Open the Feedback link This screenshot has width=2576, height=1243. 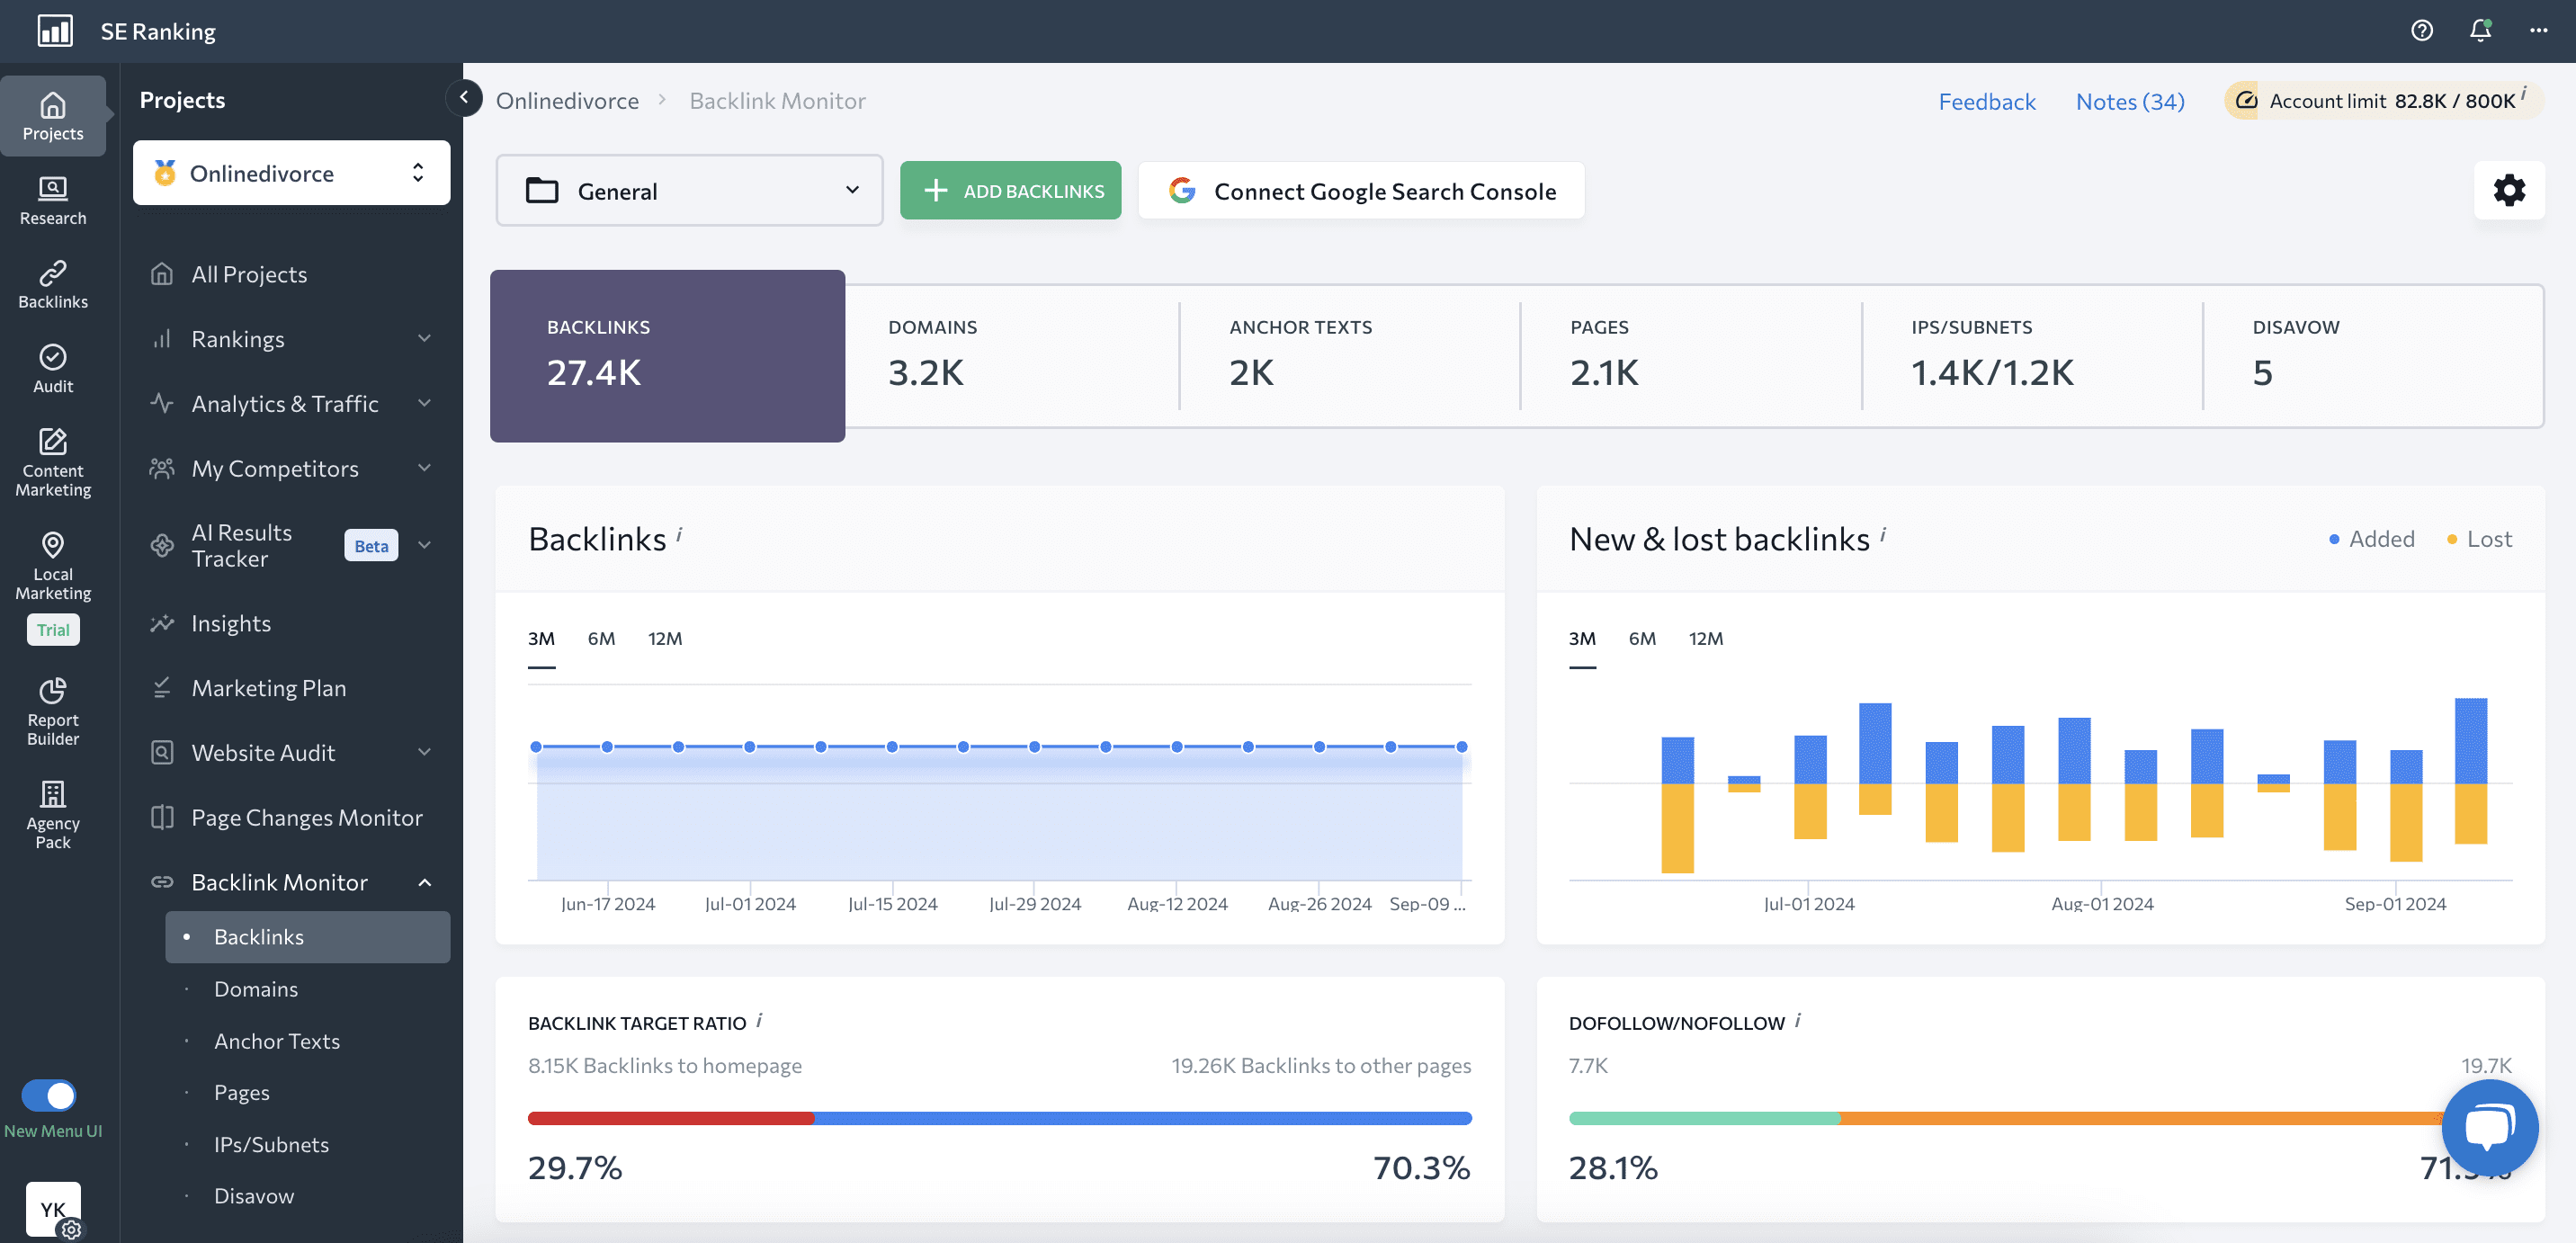pos(1987,101)
